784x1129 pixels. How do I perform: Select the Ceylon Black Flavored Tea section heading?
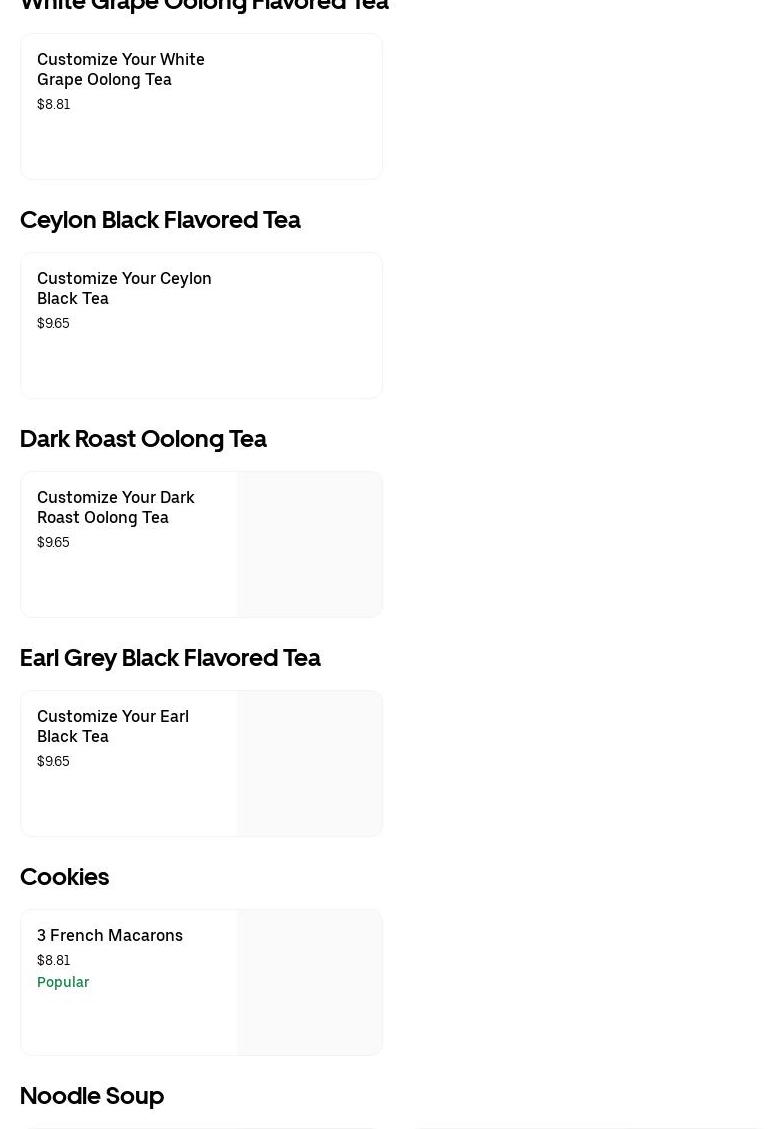click(x=160, y=220)
